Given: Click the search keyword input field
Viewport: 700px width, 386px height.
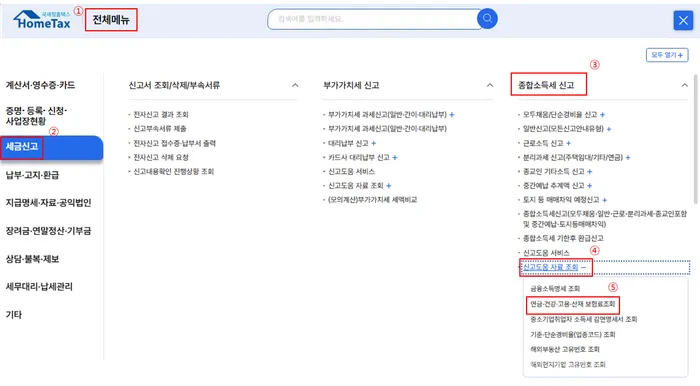Looking at the screenshot, I should click(x=373, y=19).
